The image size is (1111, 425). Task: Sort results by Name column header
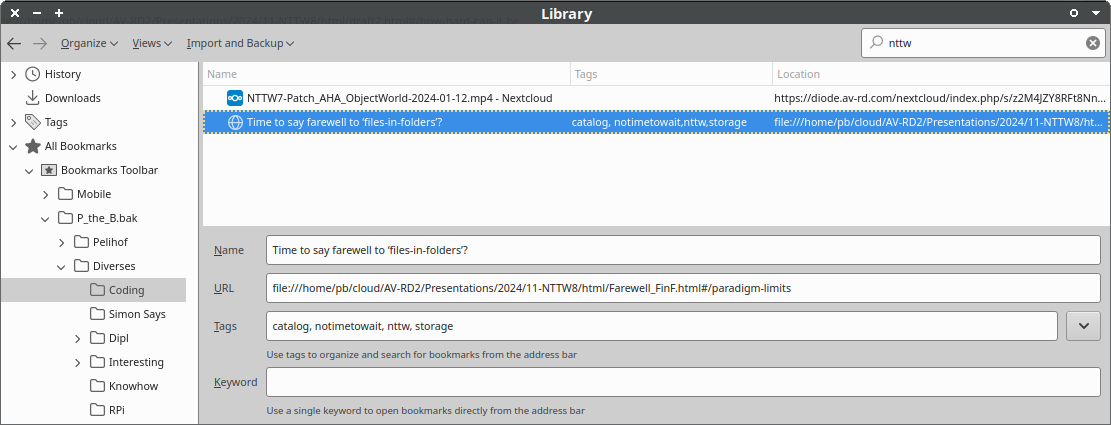click(385, 74)
